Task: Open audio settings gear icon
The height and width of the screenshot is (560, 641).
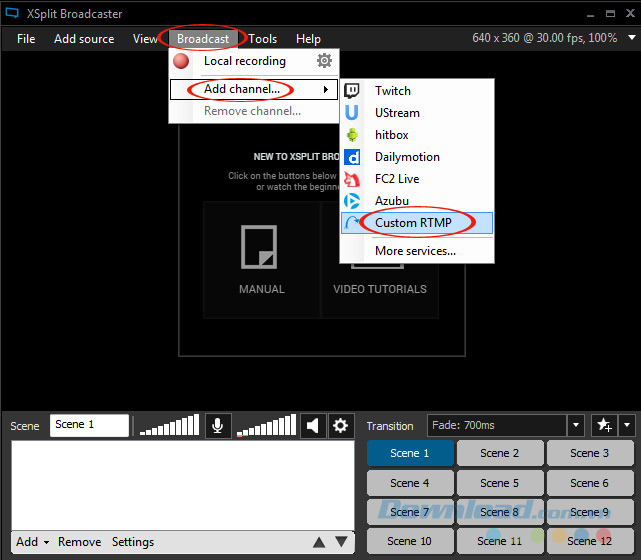Action: 340,426
